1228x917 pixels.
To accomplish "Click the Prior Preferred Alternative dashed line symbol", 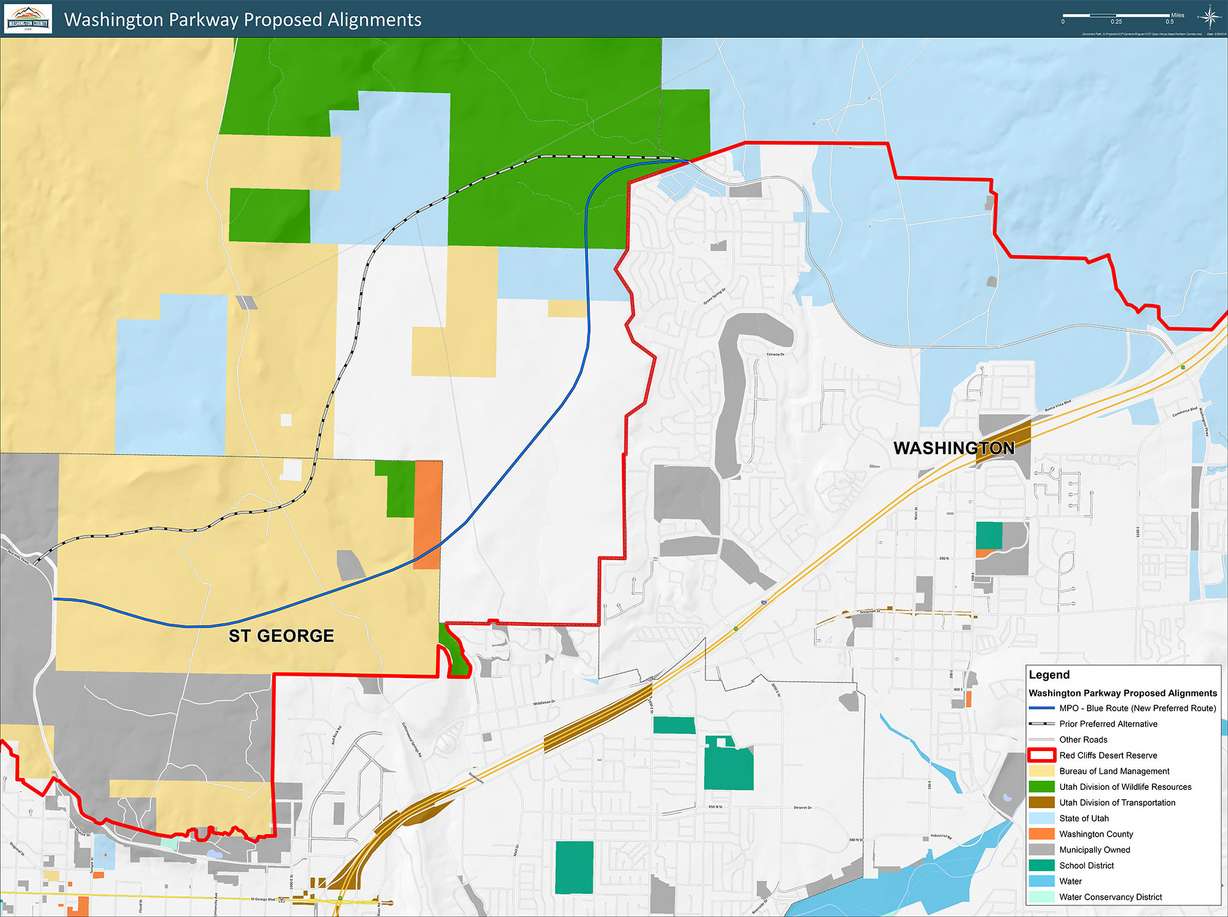I will (x=1042, y=723).
